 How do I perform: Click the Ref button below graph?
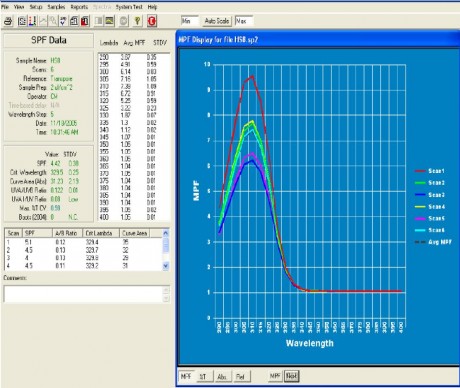click(240, 377)
